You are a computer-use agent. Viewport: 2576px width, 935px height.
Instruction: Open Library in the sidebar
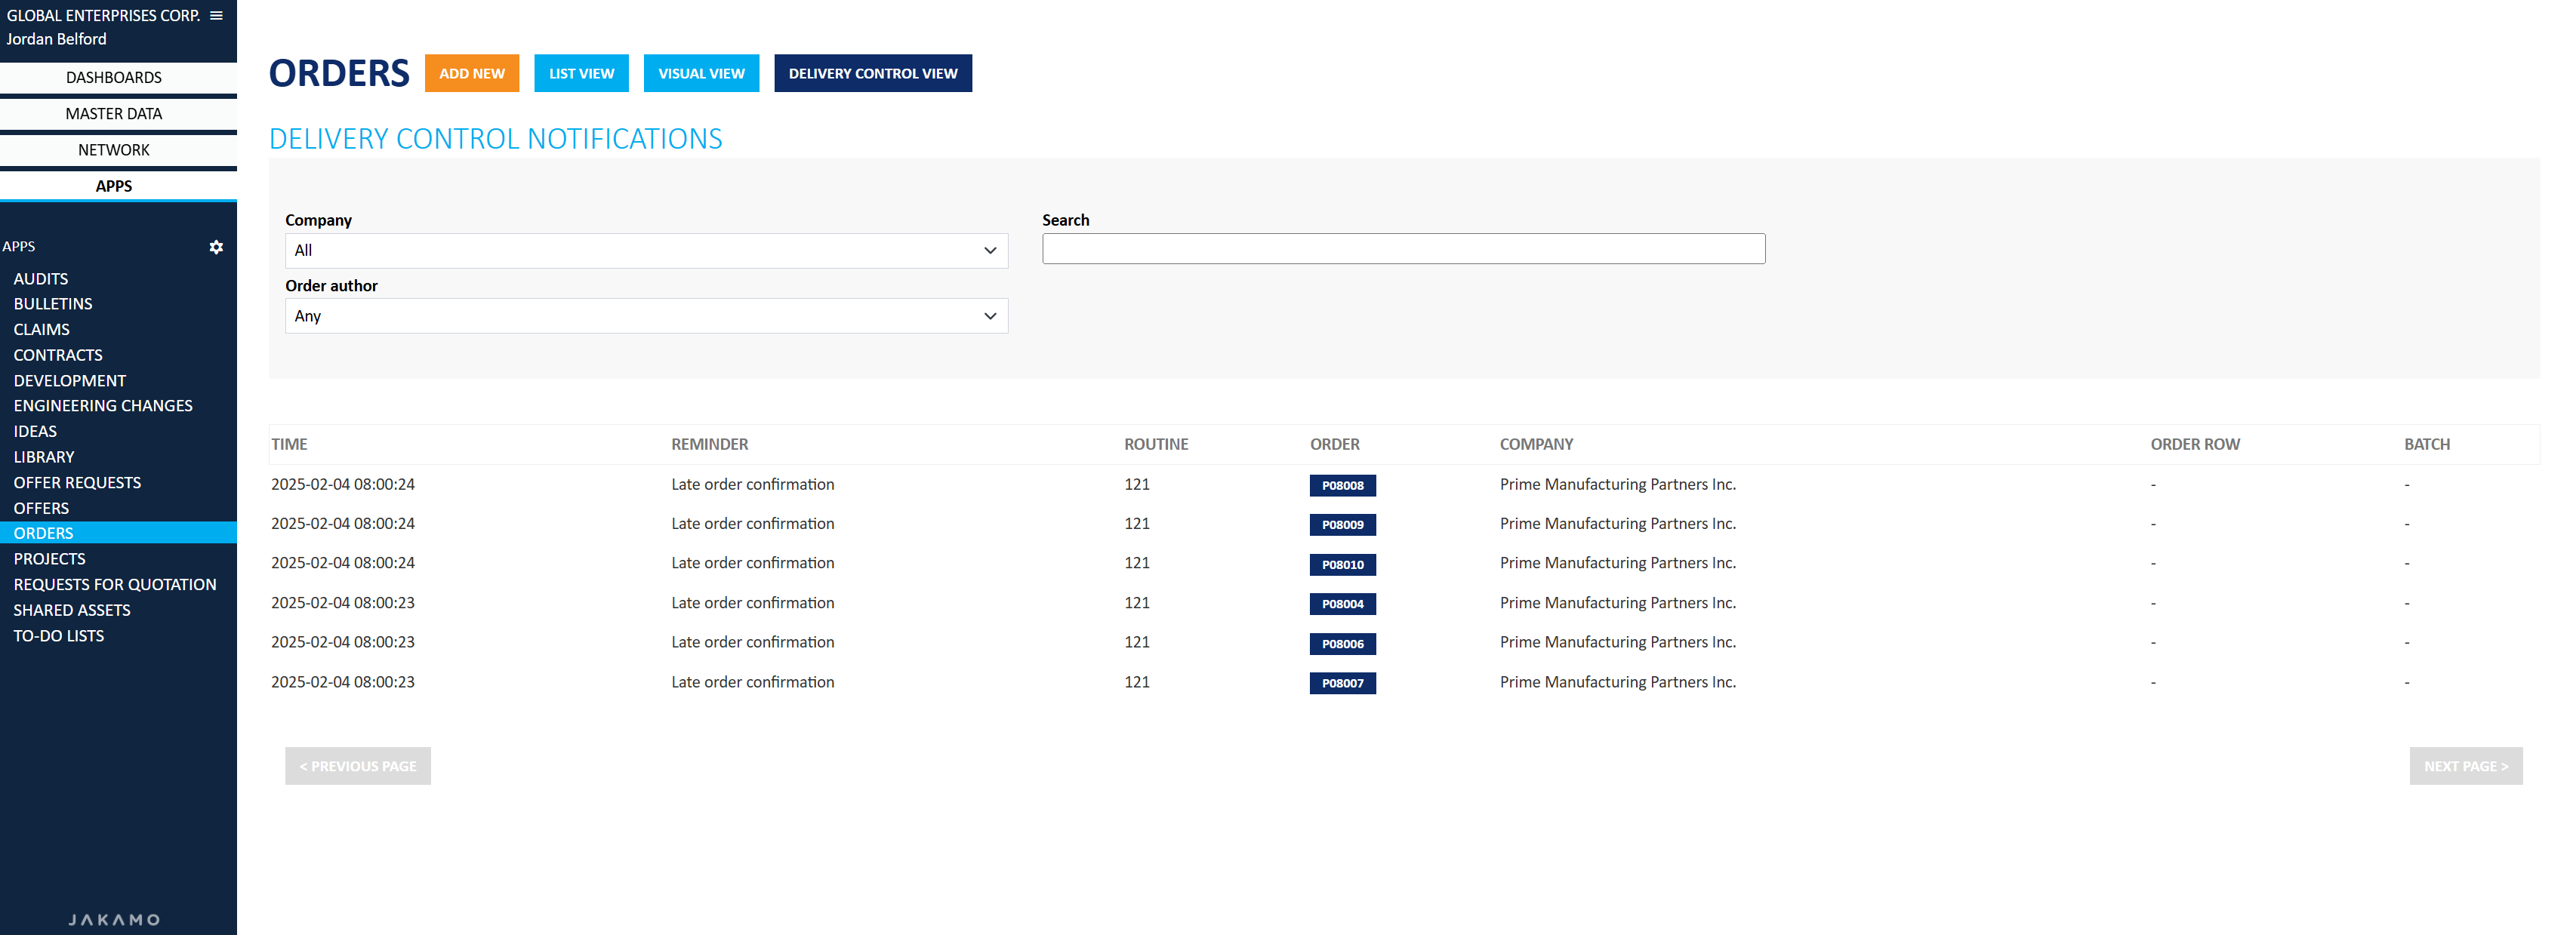[x=44, y=457]
